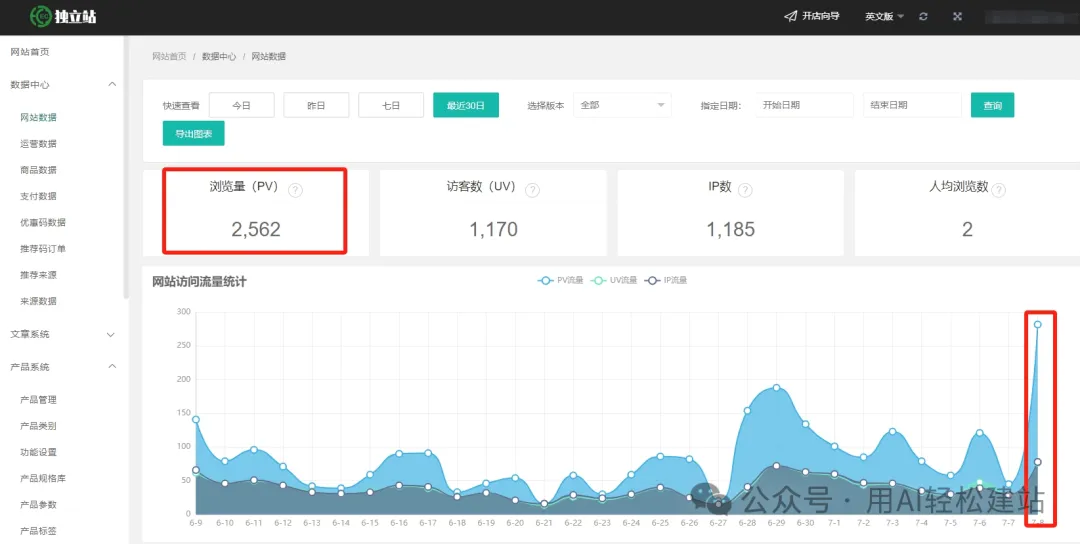Click the help icon next to 访客数（UV）
Viewport: 1080px width, 544px height.
coord(532,191)
